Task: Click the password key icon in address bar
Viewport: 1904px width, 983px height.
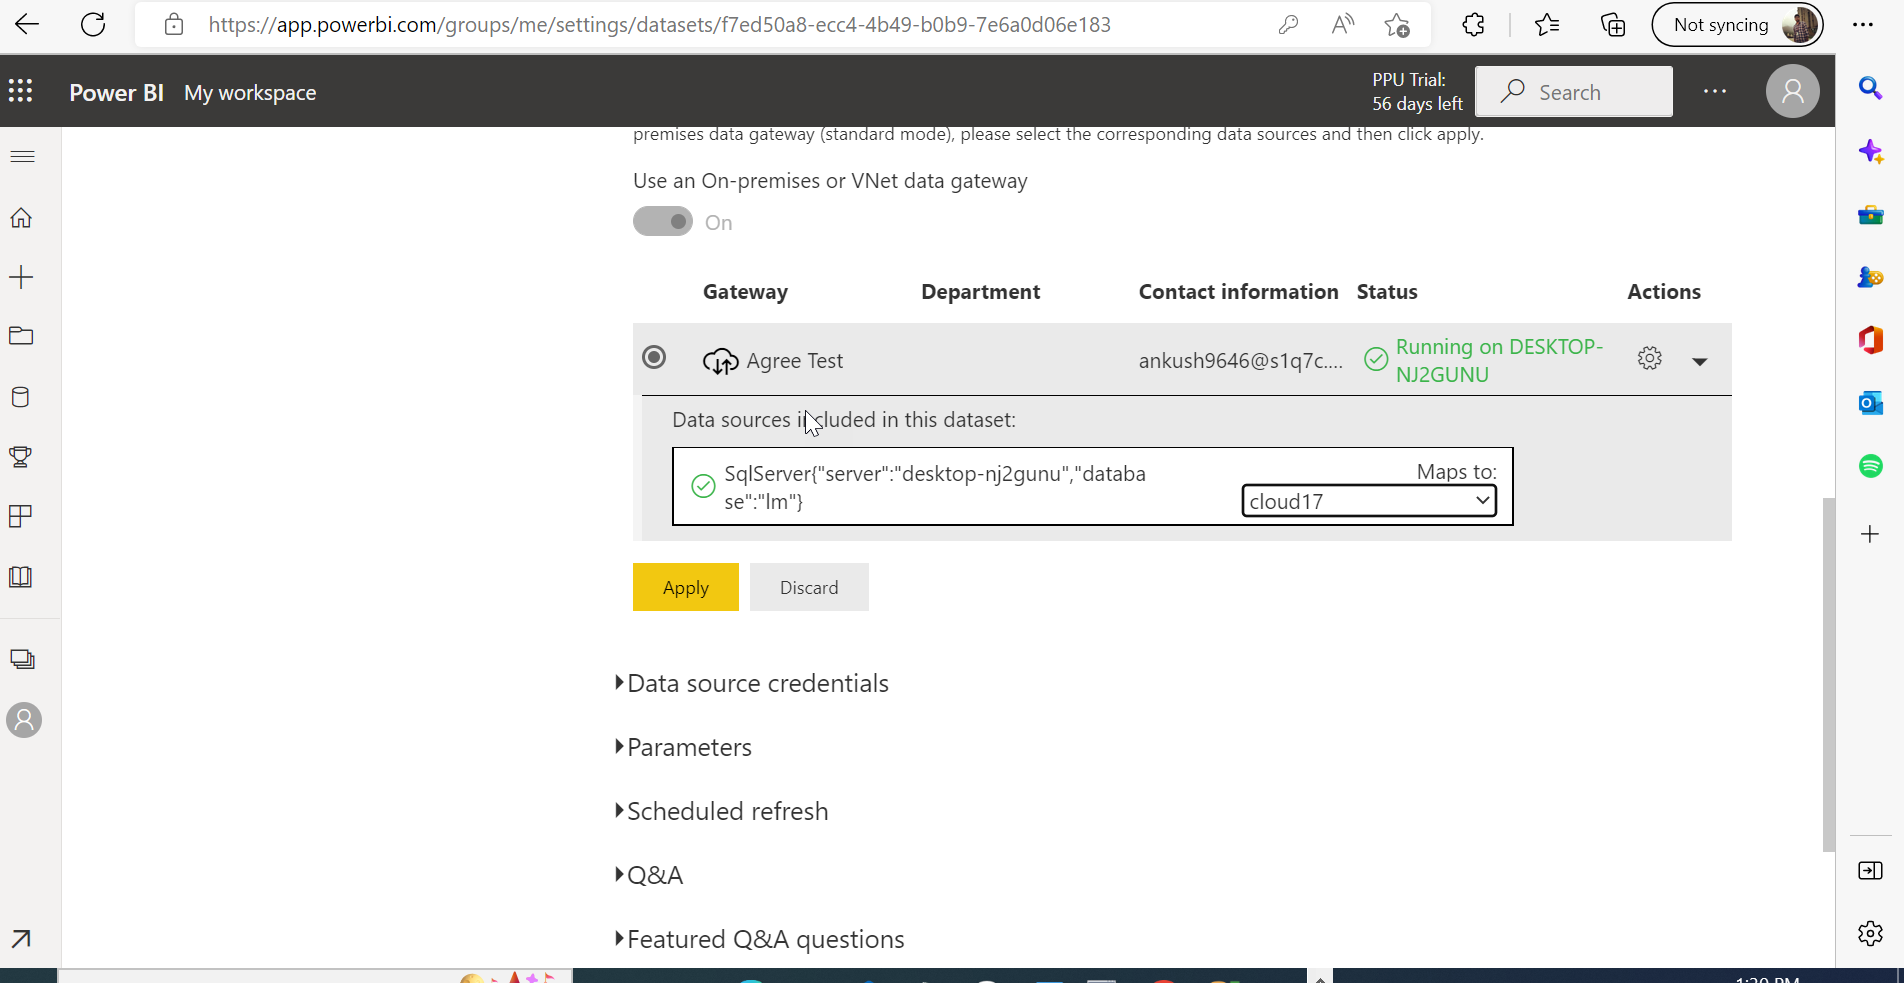Action: [x=1288, y=25]
